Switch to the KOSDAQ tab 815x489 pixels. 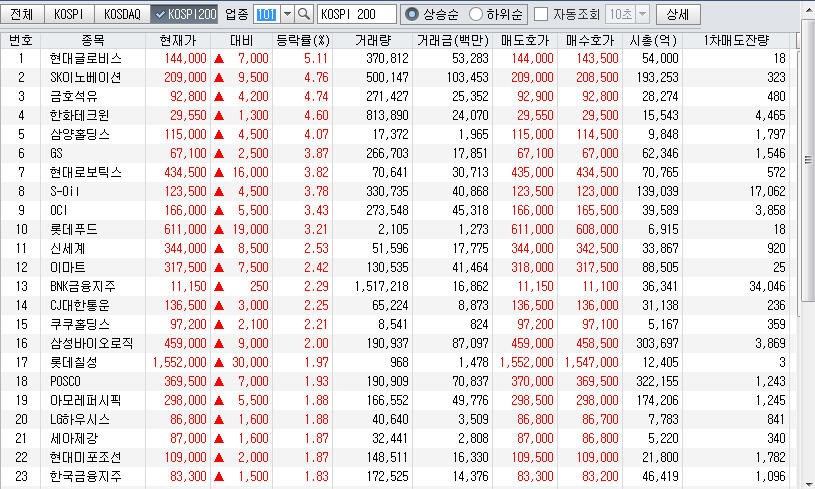click(122, 14)
